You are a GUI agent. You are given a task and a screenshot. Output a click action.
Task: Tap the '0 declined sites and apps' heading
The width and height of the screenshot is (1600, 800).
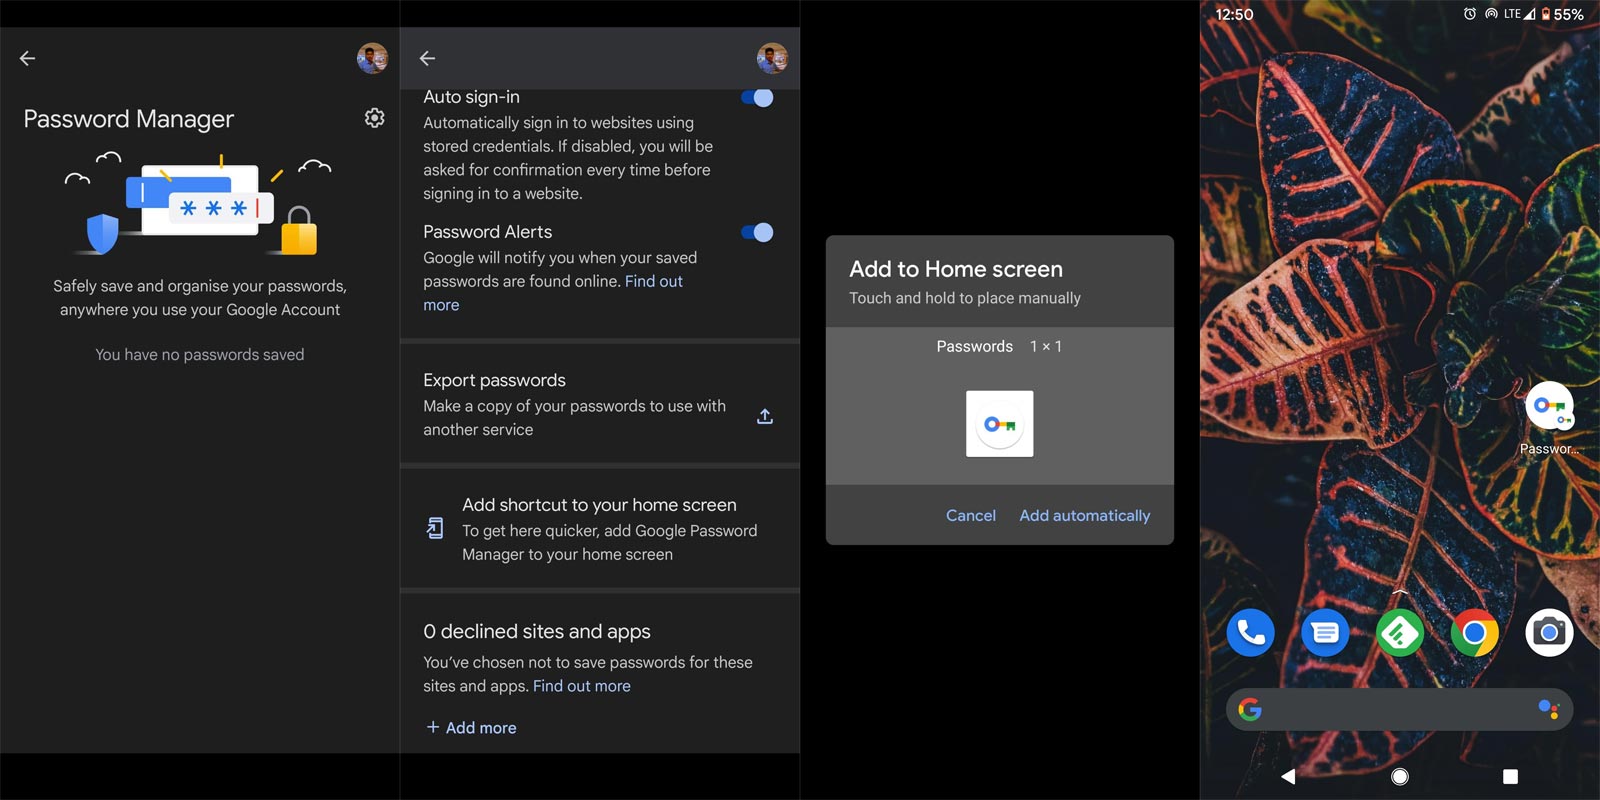tap(537, 631)
